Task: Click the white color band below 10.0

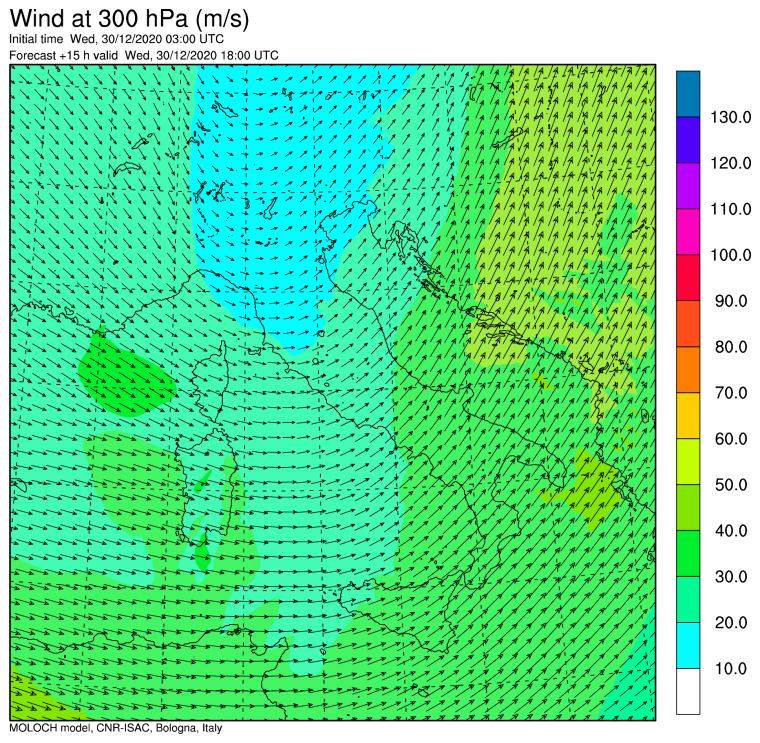Action: pyautogui.click(x=688, y=691)
